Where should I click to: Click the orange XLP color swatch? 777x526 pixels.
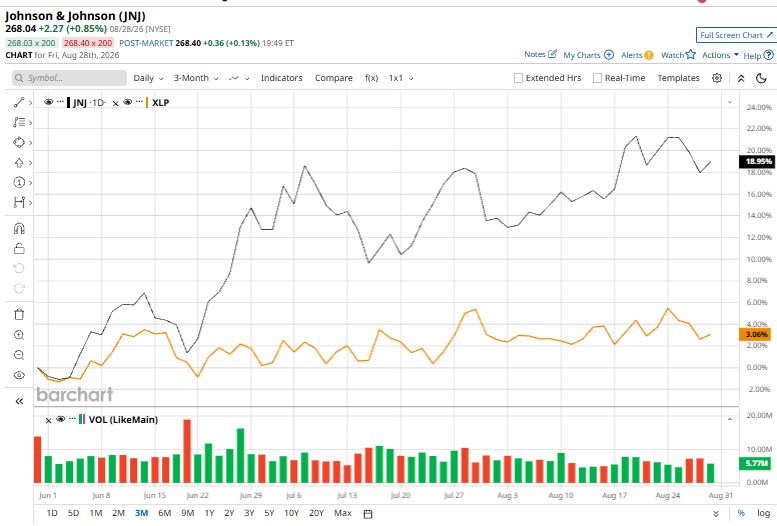(147, 102)
